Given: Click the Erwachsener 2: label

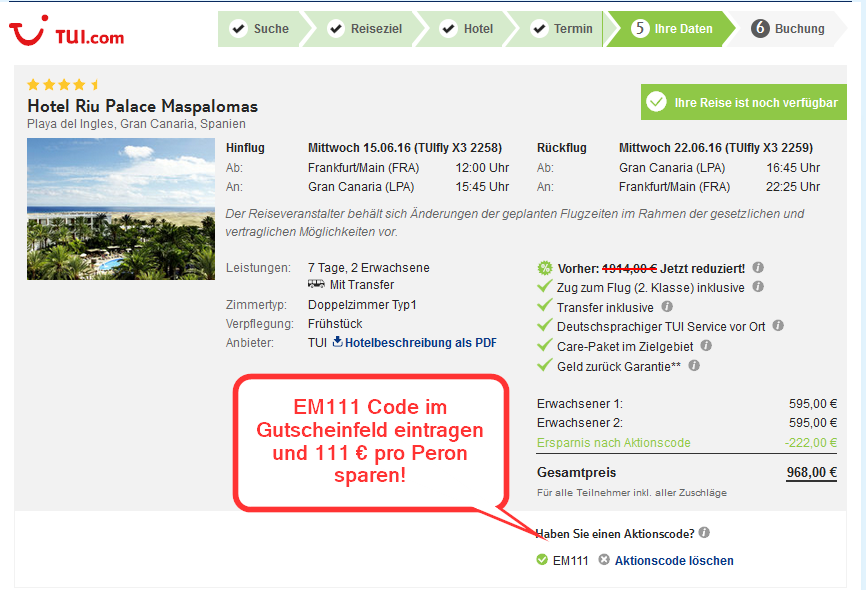Looking at the screenshot, I should tap(579, 423).
